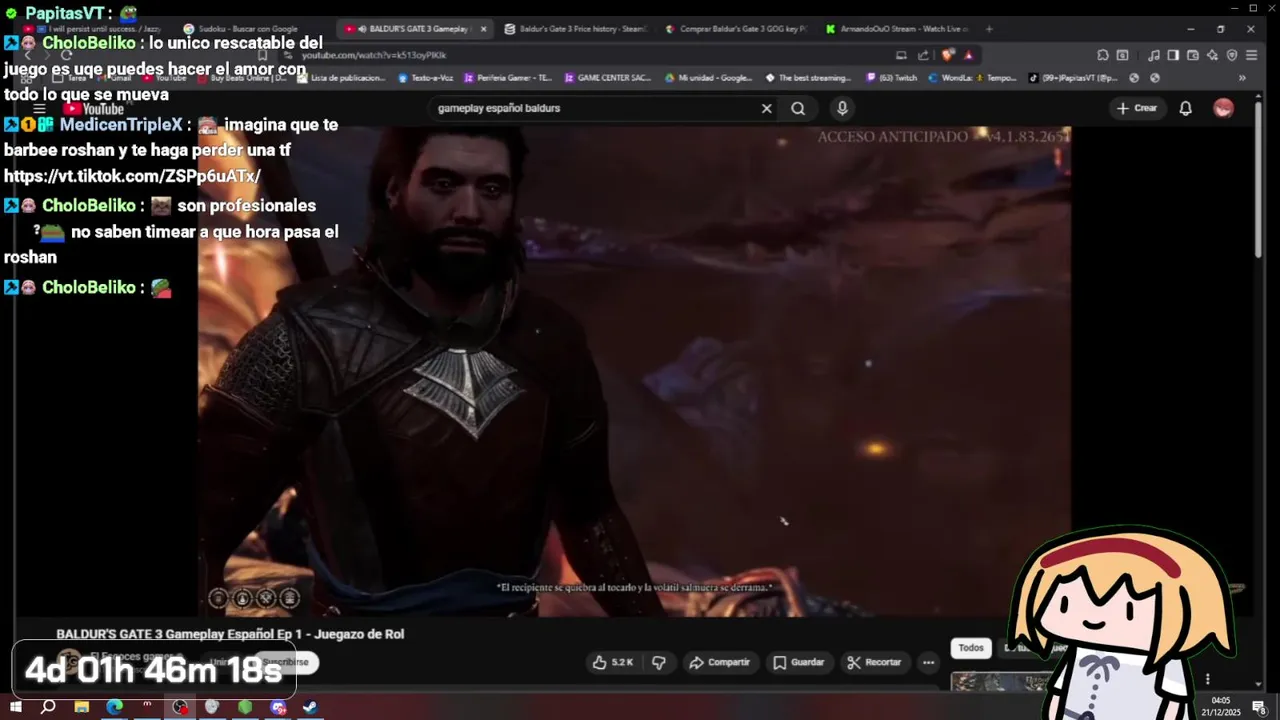Open a new browser tab
This screenshot has width=1280, height=720.
click(x=989, y=29)
